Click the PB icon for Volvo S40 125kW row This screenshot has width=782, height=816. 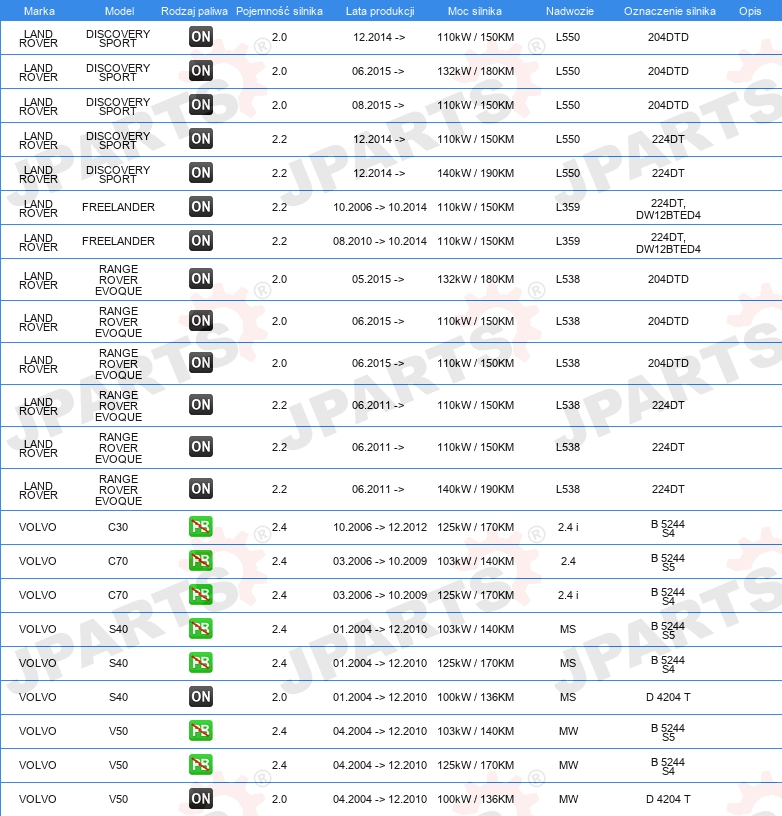(x=201, y=663)
